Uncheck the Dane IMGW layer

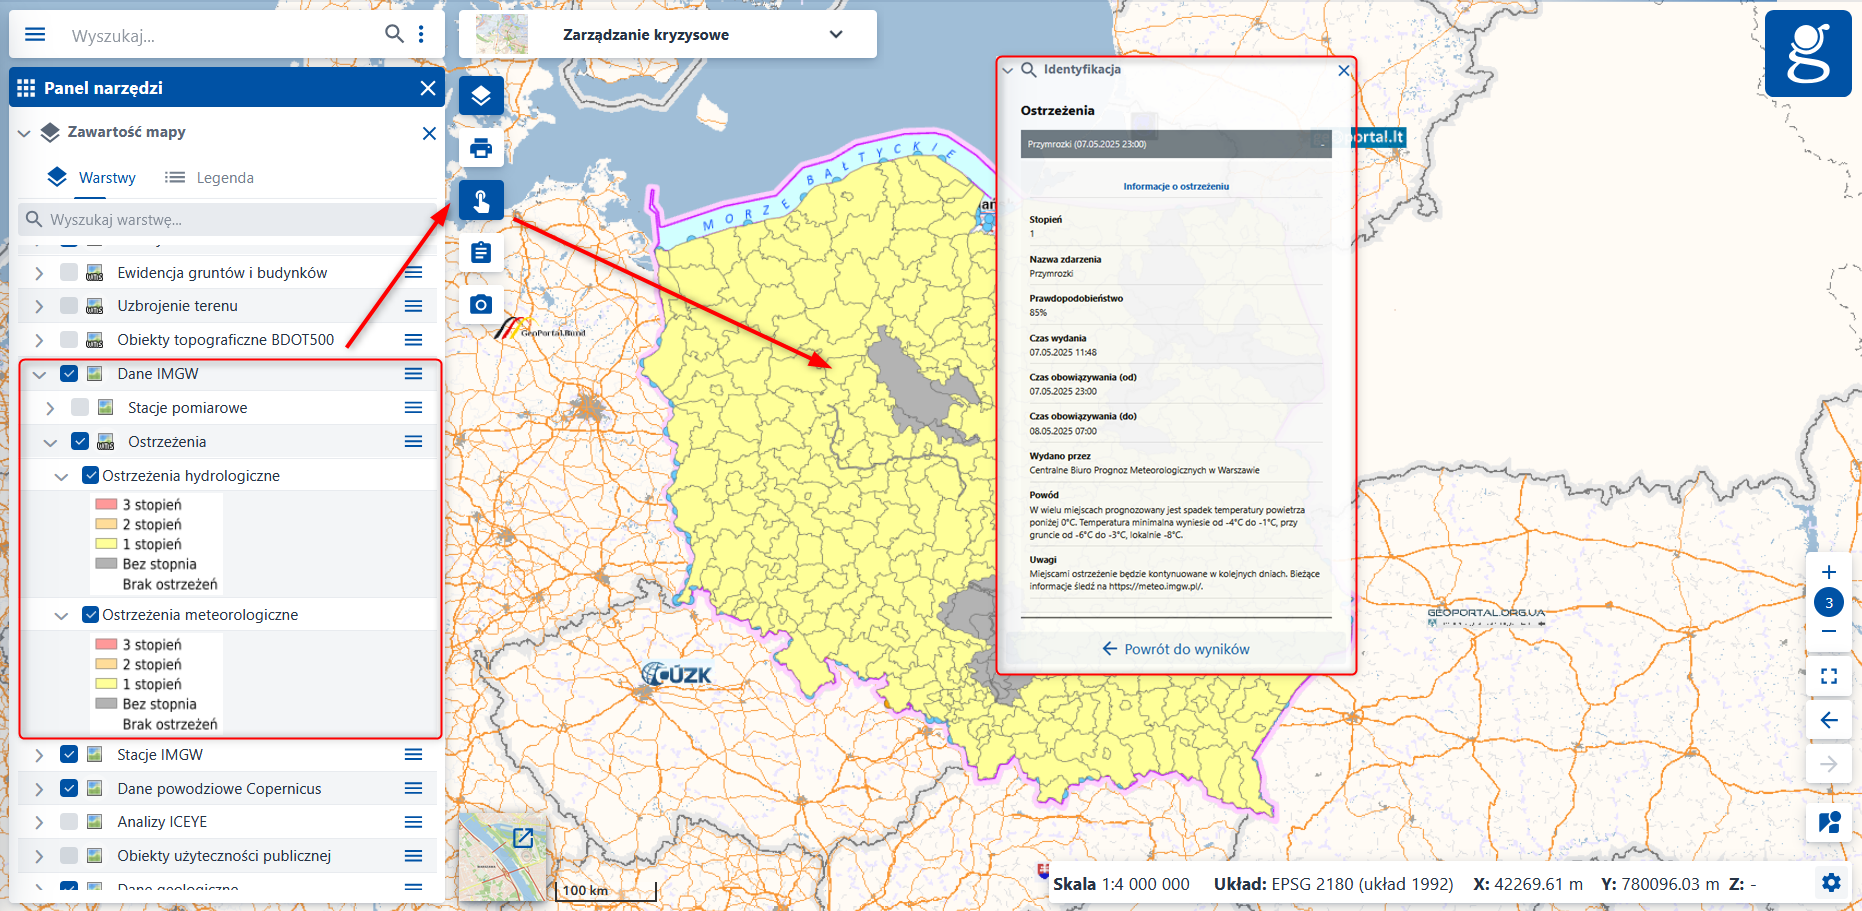click(x=69, y=374)
